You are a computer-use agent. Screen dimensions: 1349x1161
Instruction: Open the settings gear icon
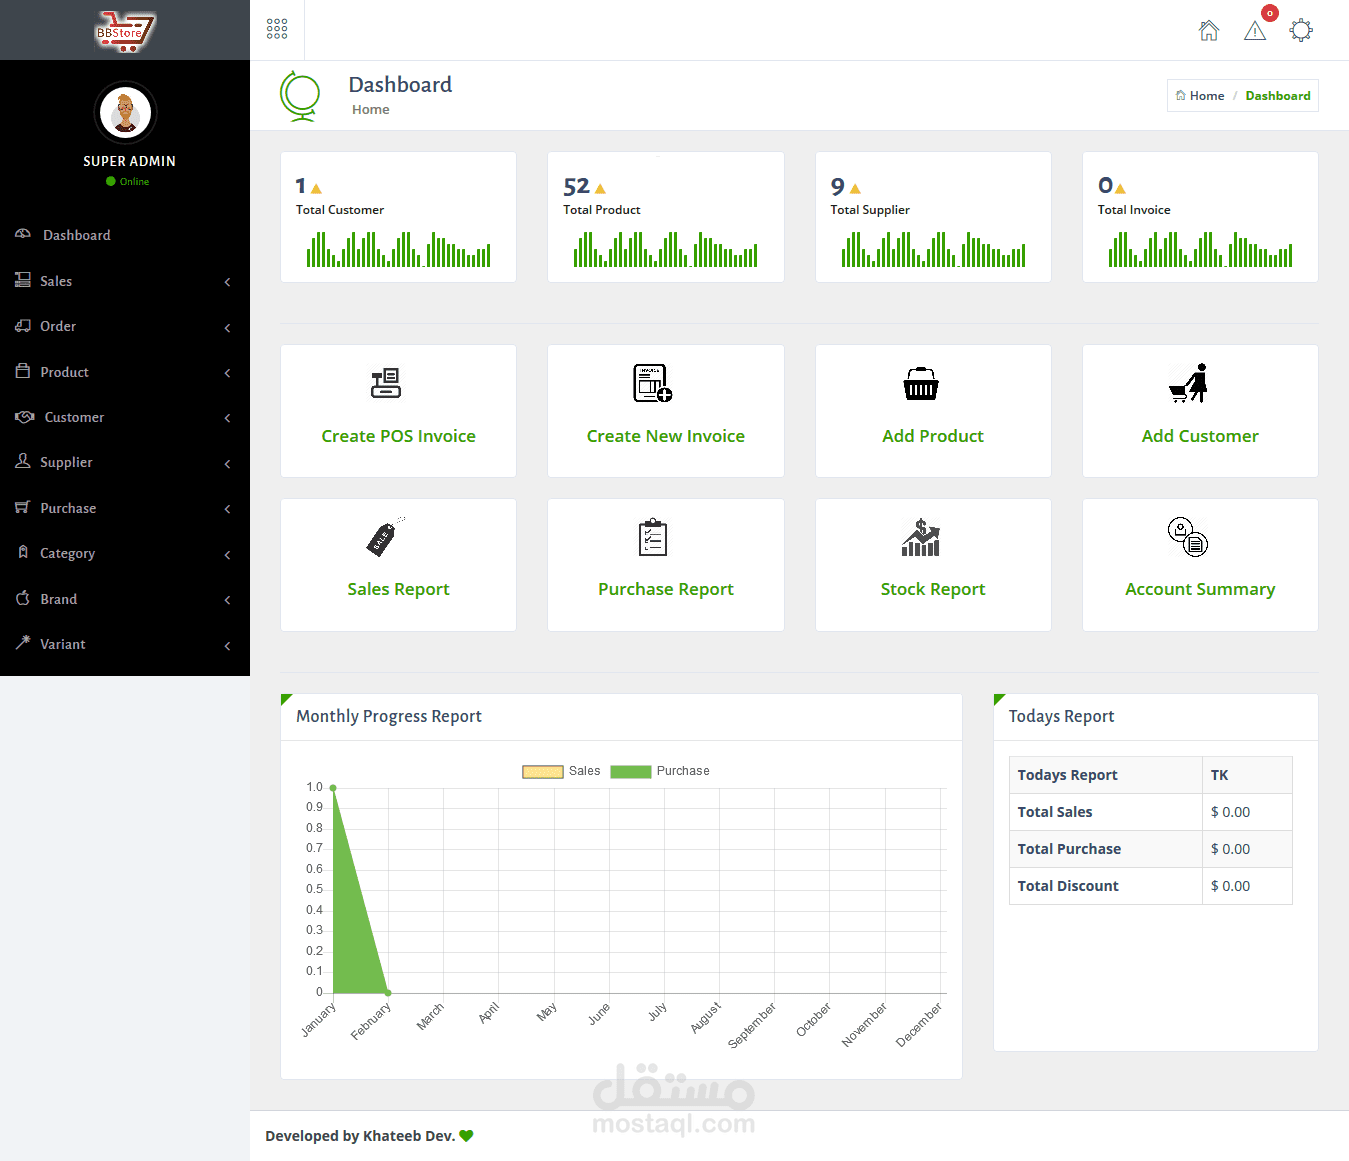click(x=1301, y=30)
